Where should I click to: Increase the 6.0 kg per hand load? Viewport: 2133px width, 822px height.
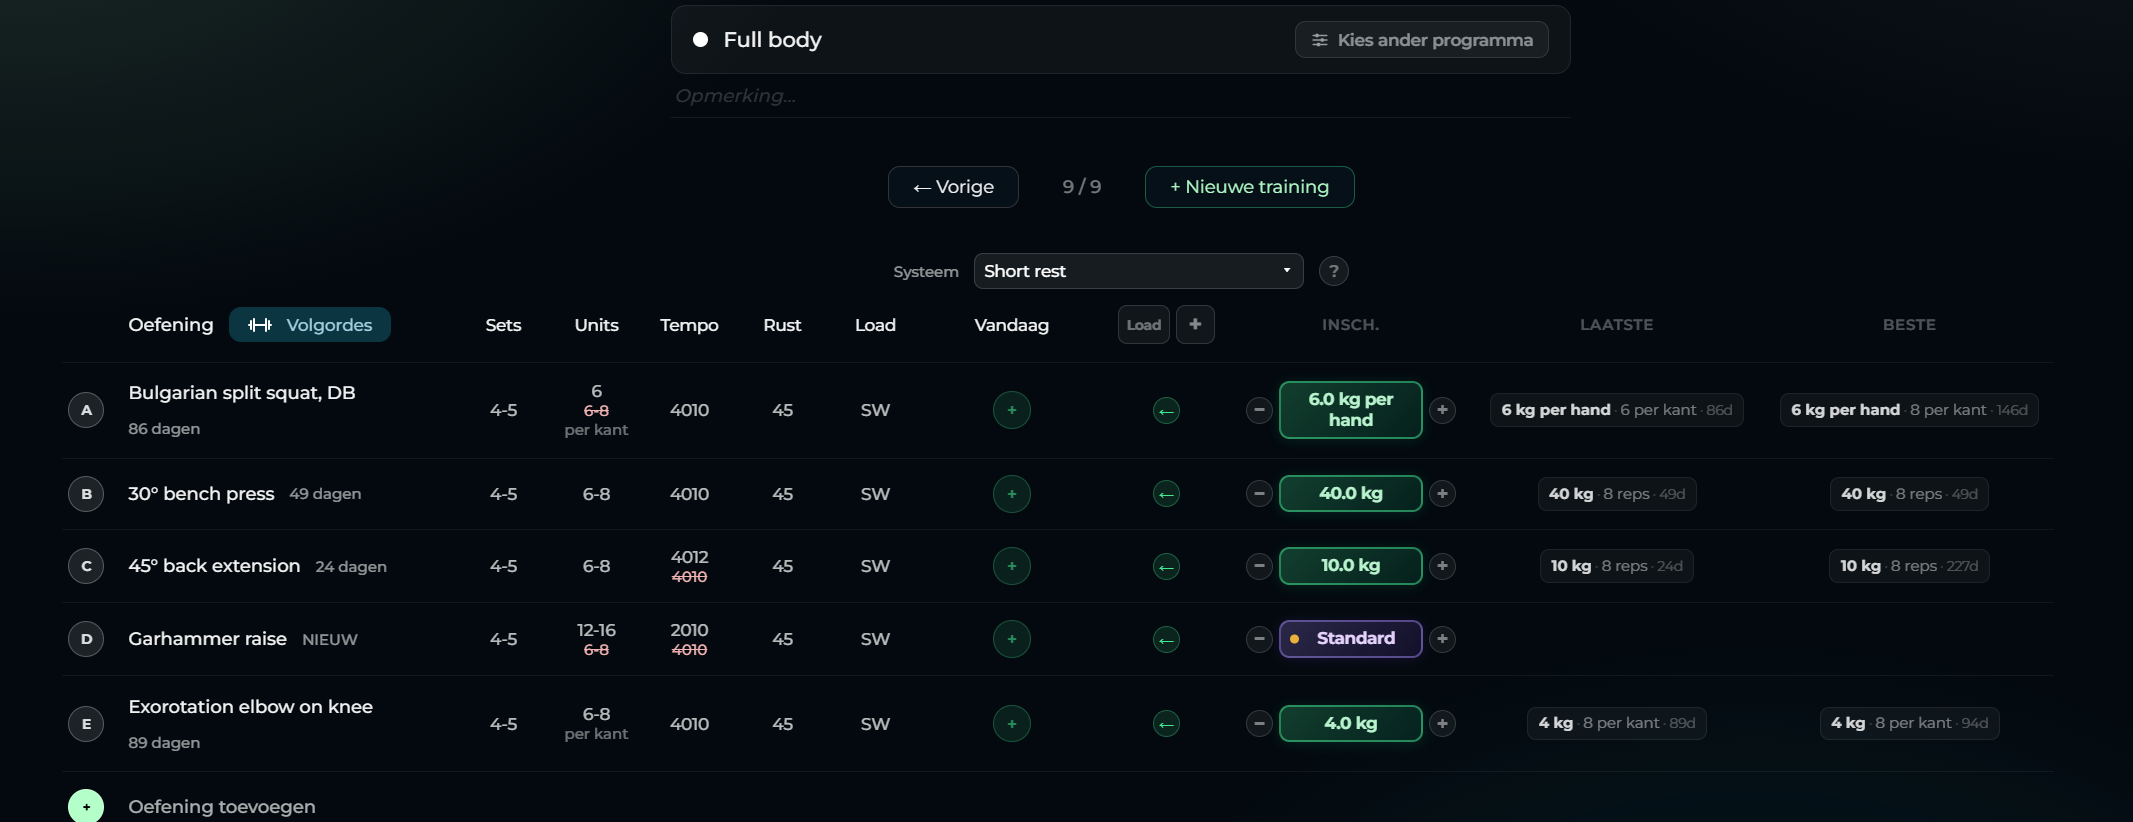click(x=1442, y=410)
